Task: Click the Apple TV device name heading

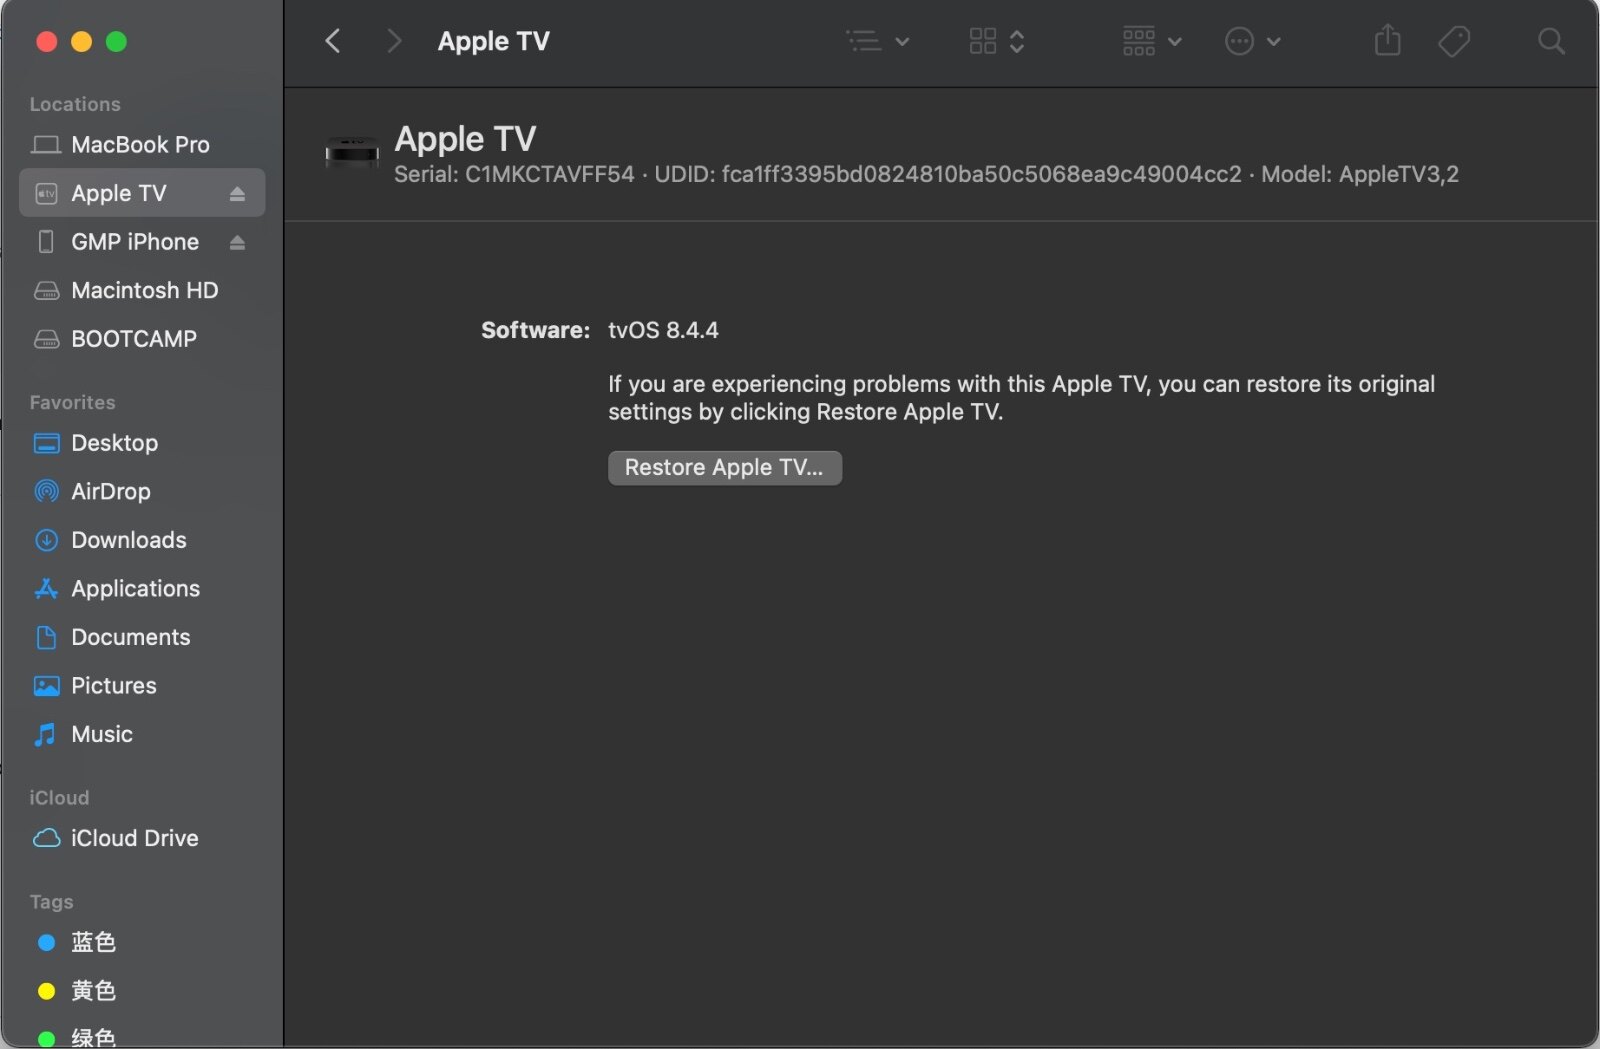Action: [465, 139]
